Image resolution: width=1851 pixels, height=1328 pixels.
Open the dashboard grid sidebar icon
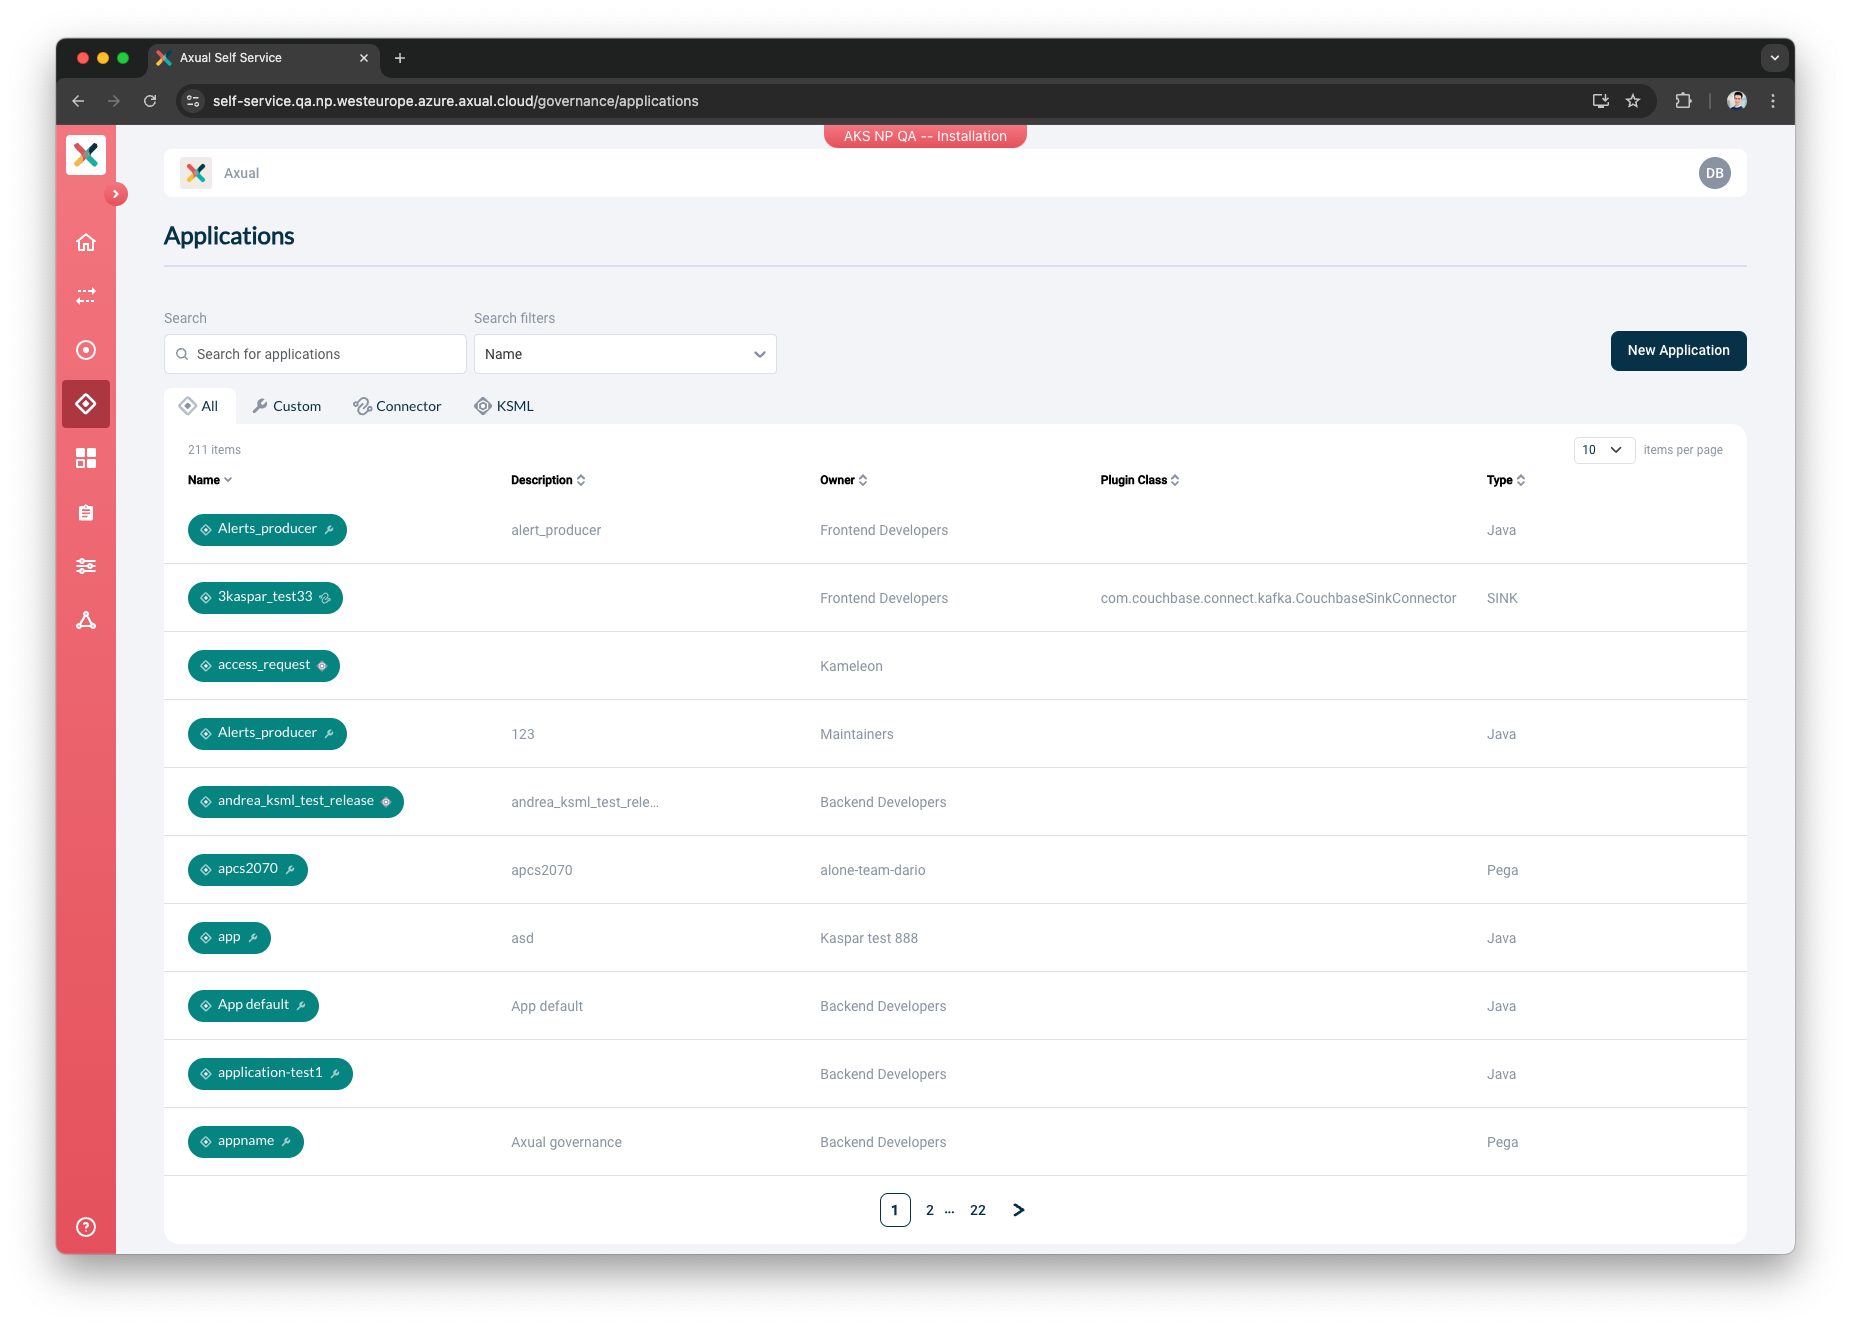click(x=86, y=458)
